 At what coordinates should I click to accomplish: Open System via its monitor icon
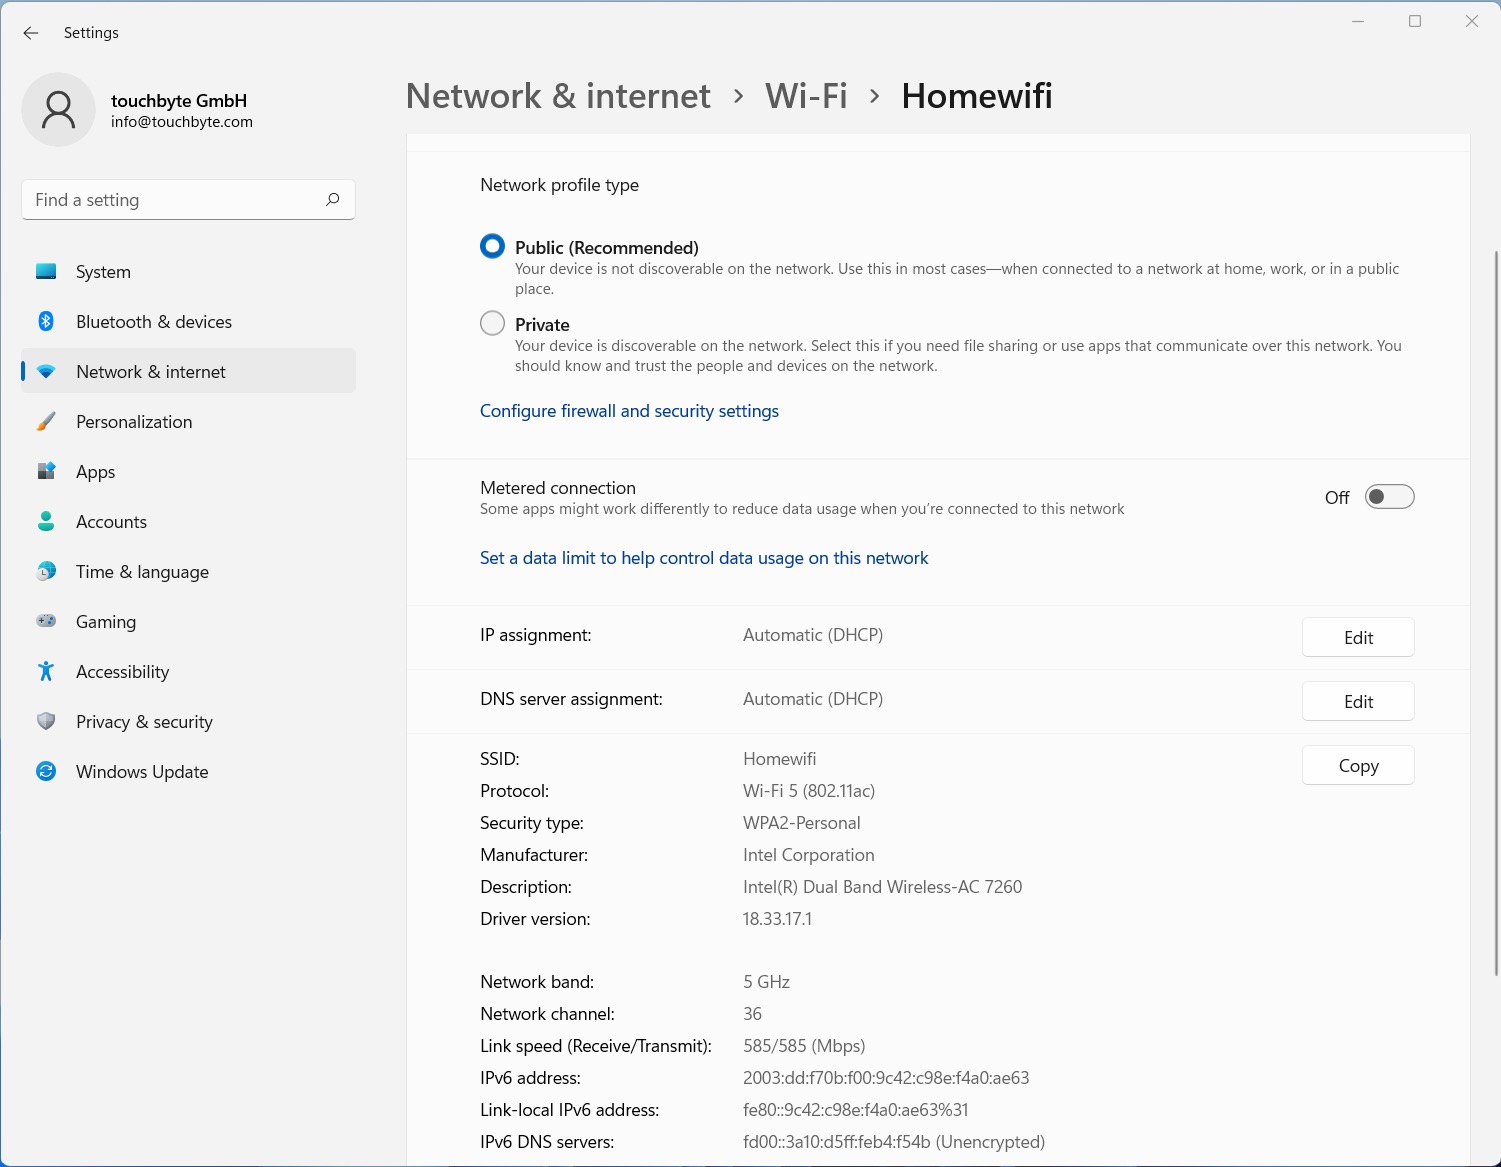[46, 272]
